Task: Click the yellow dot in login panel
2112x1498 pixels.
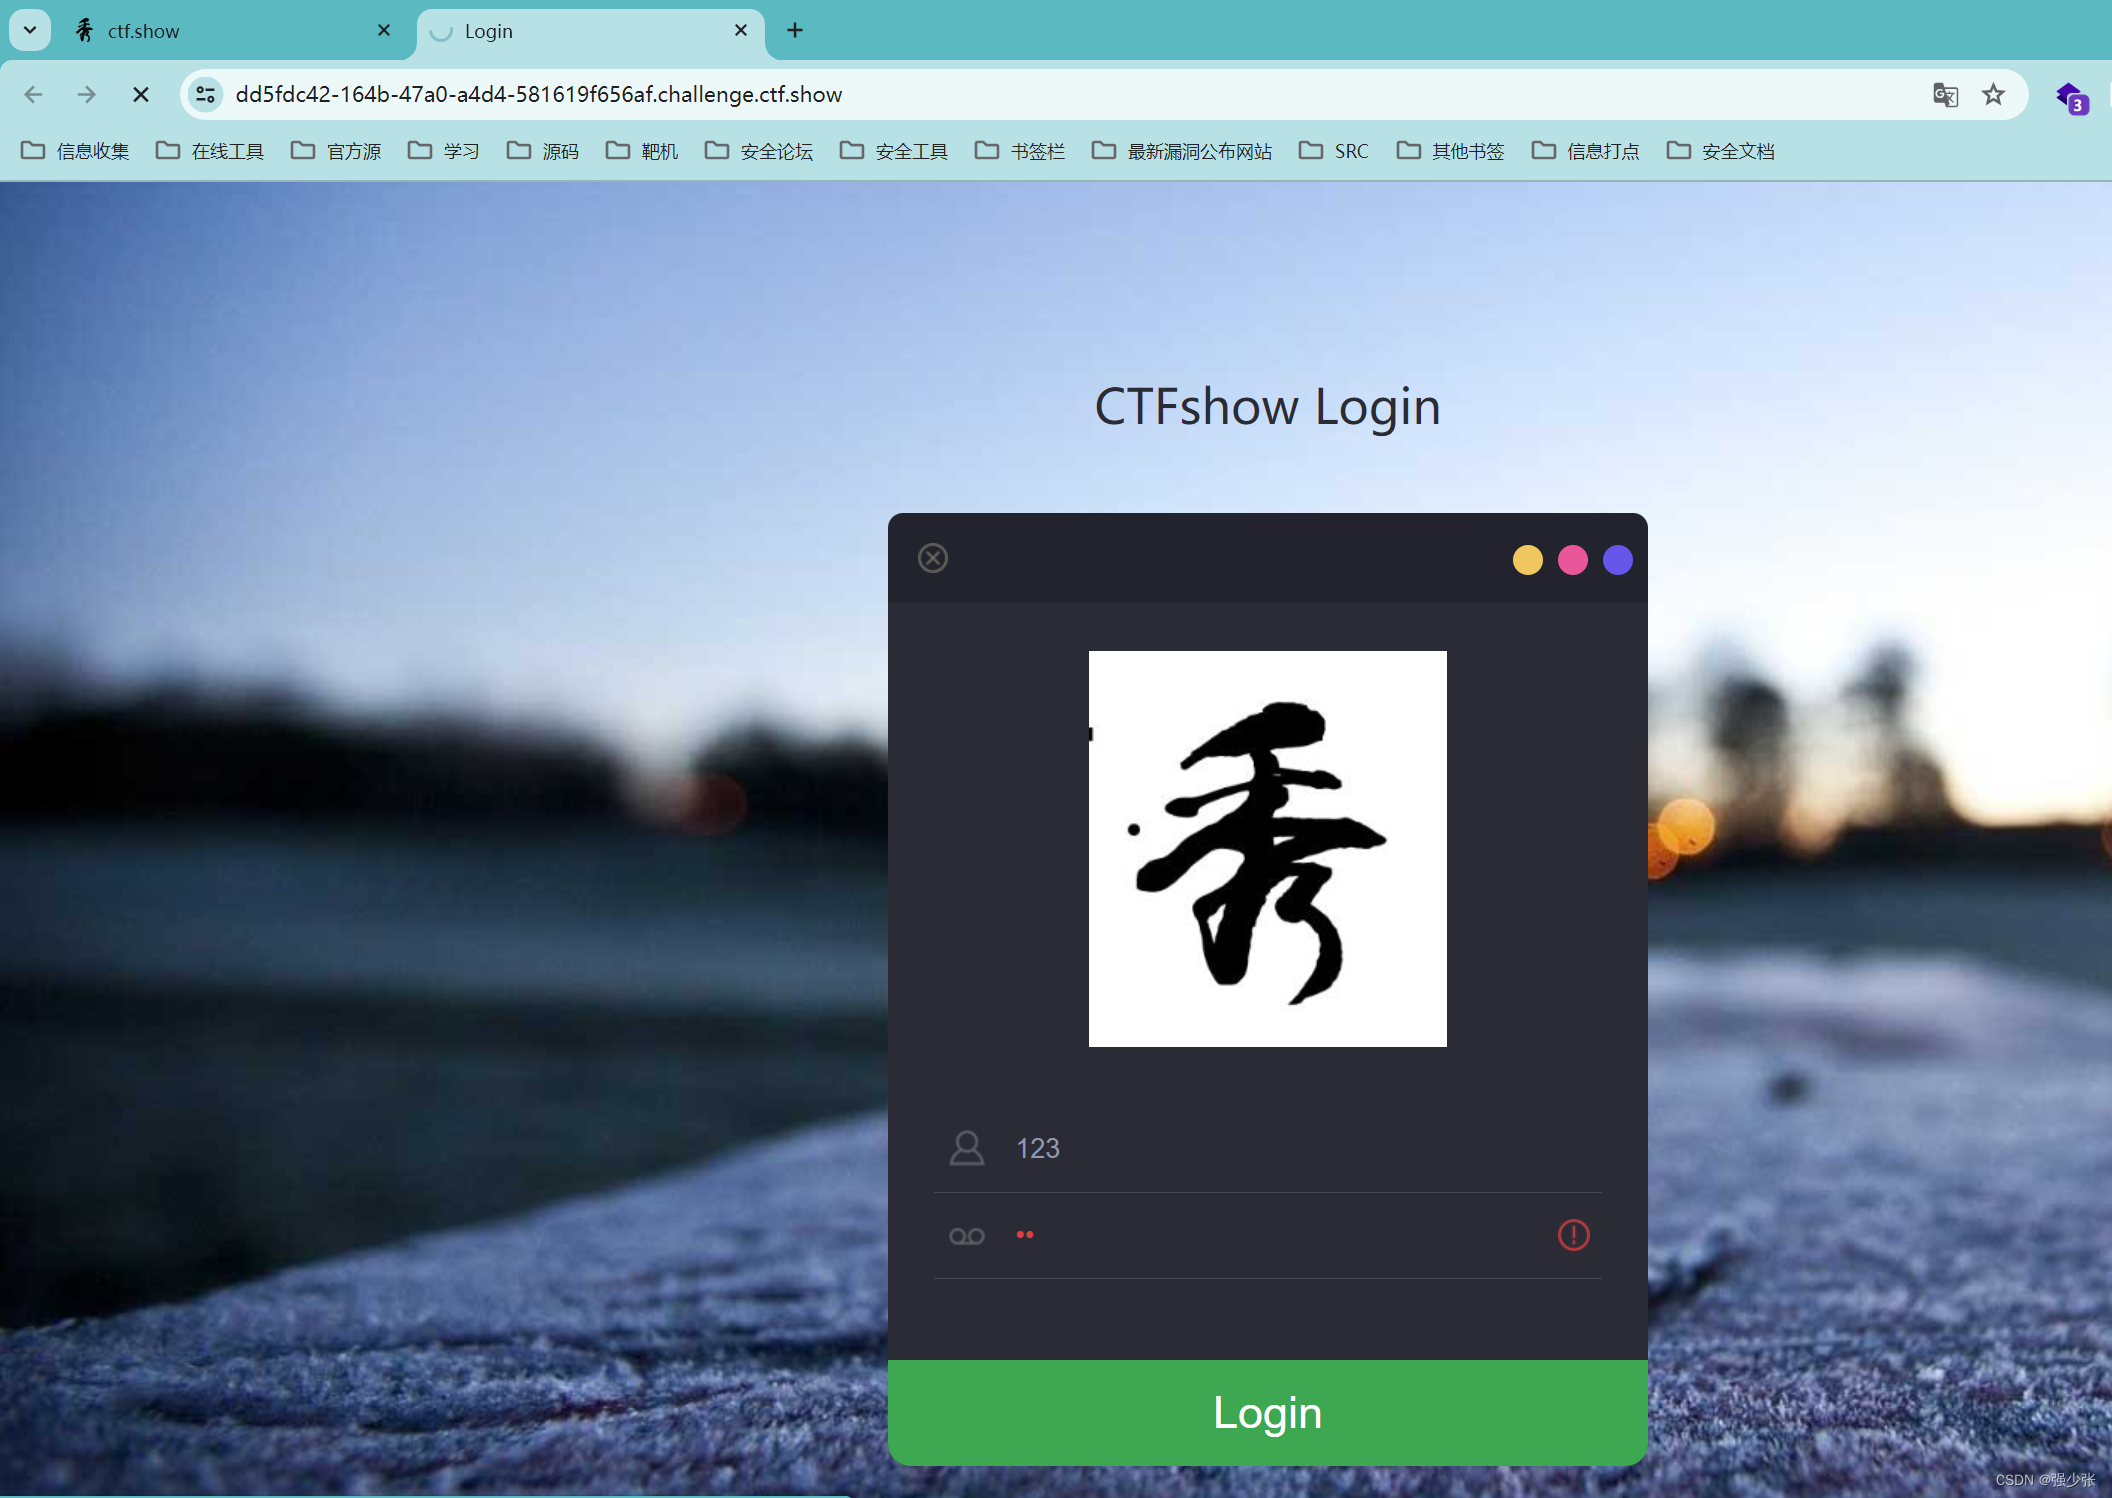Action: point(1528,560)
